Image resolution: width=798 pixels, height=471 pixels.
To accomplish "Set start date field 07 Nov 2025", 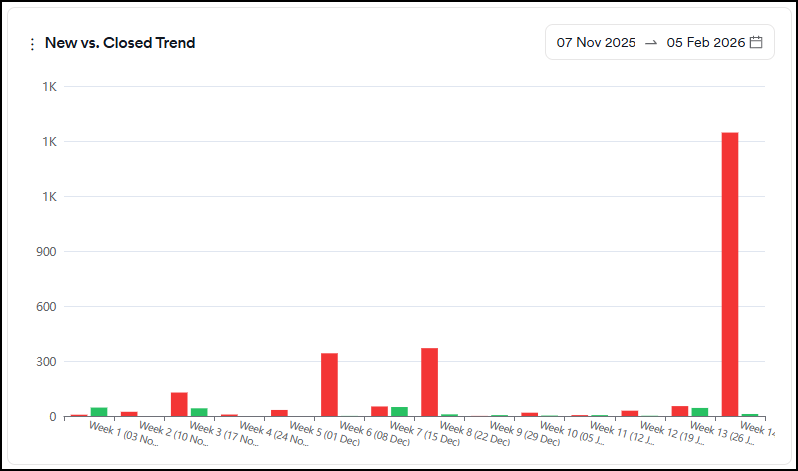I will tap(596, 42).
